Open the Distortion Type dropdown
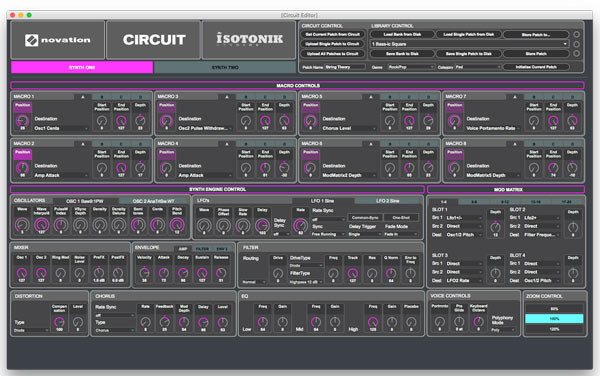 pos(31,330)
